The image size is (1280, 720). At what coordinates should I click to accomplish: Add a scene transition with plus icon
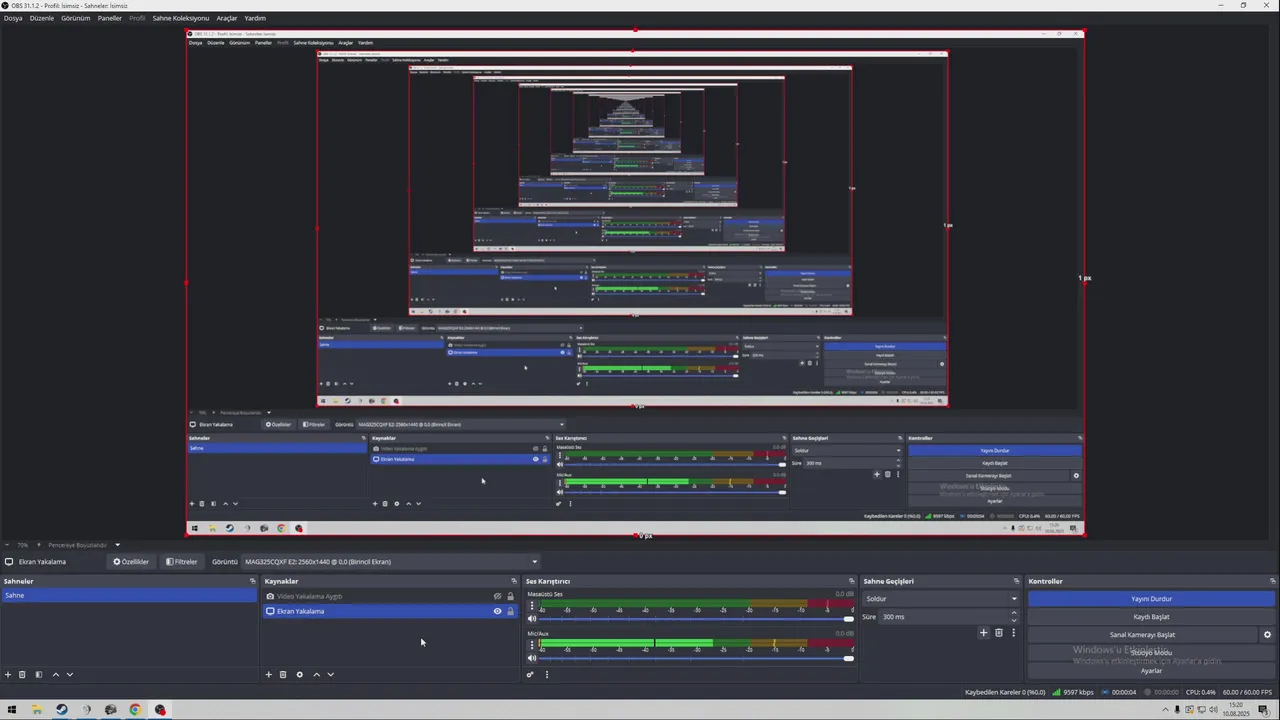coord(984,633)
